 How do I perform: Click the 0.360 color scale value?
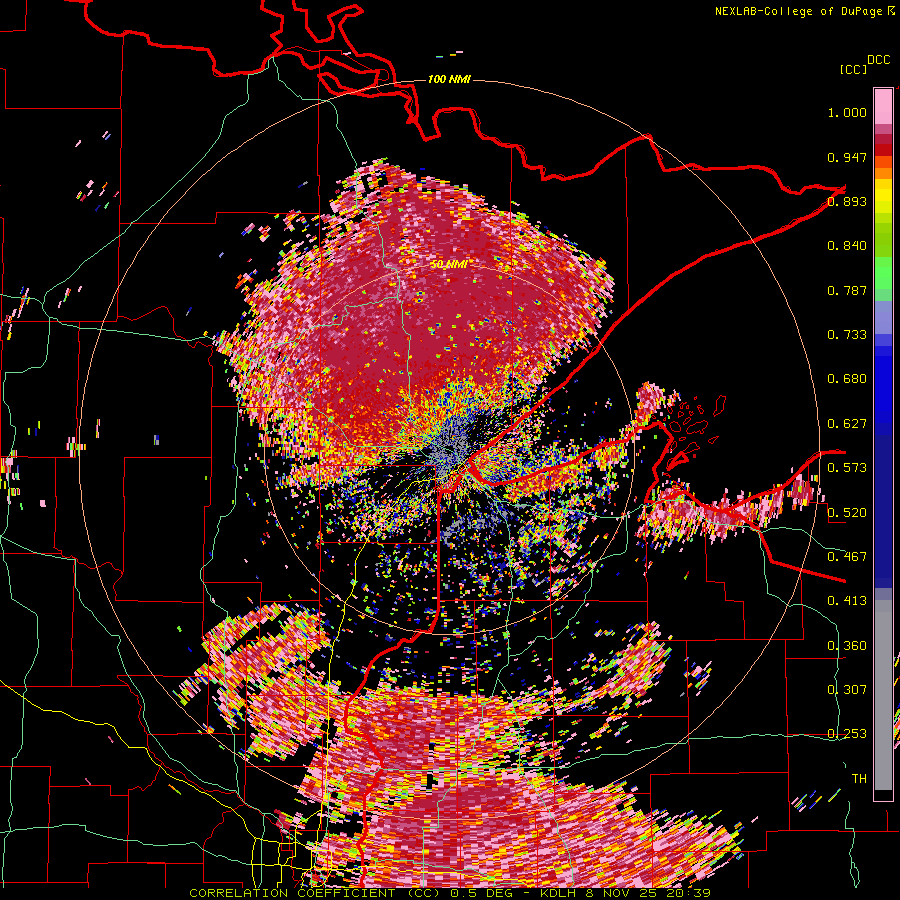(847, 646)
